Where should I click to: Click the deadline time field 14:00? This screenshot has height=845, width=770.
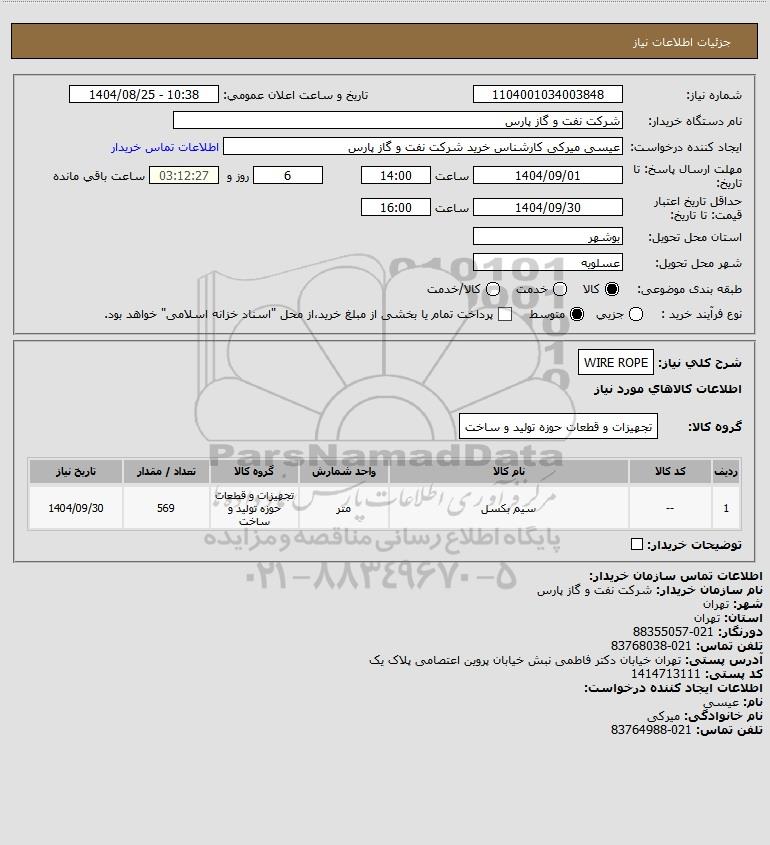(396, 175)
